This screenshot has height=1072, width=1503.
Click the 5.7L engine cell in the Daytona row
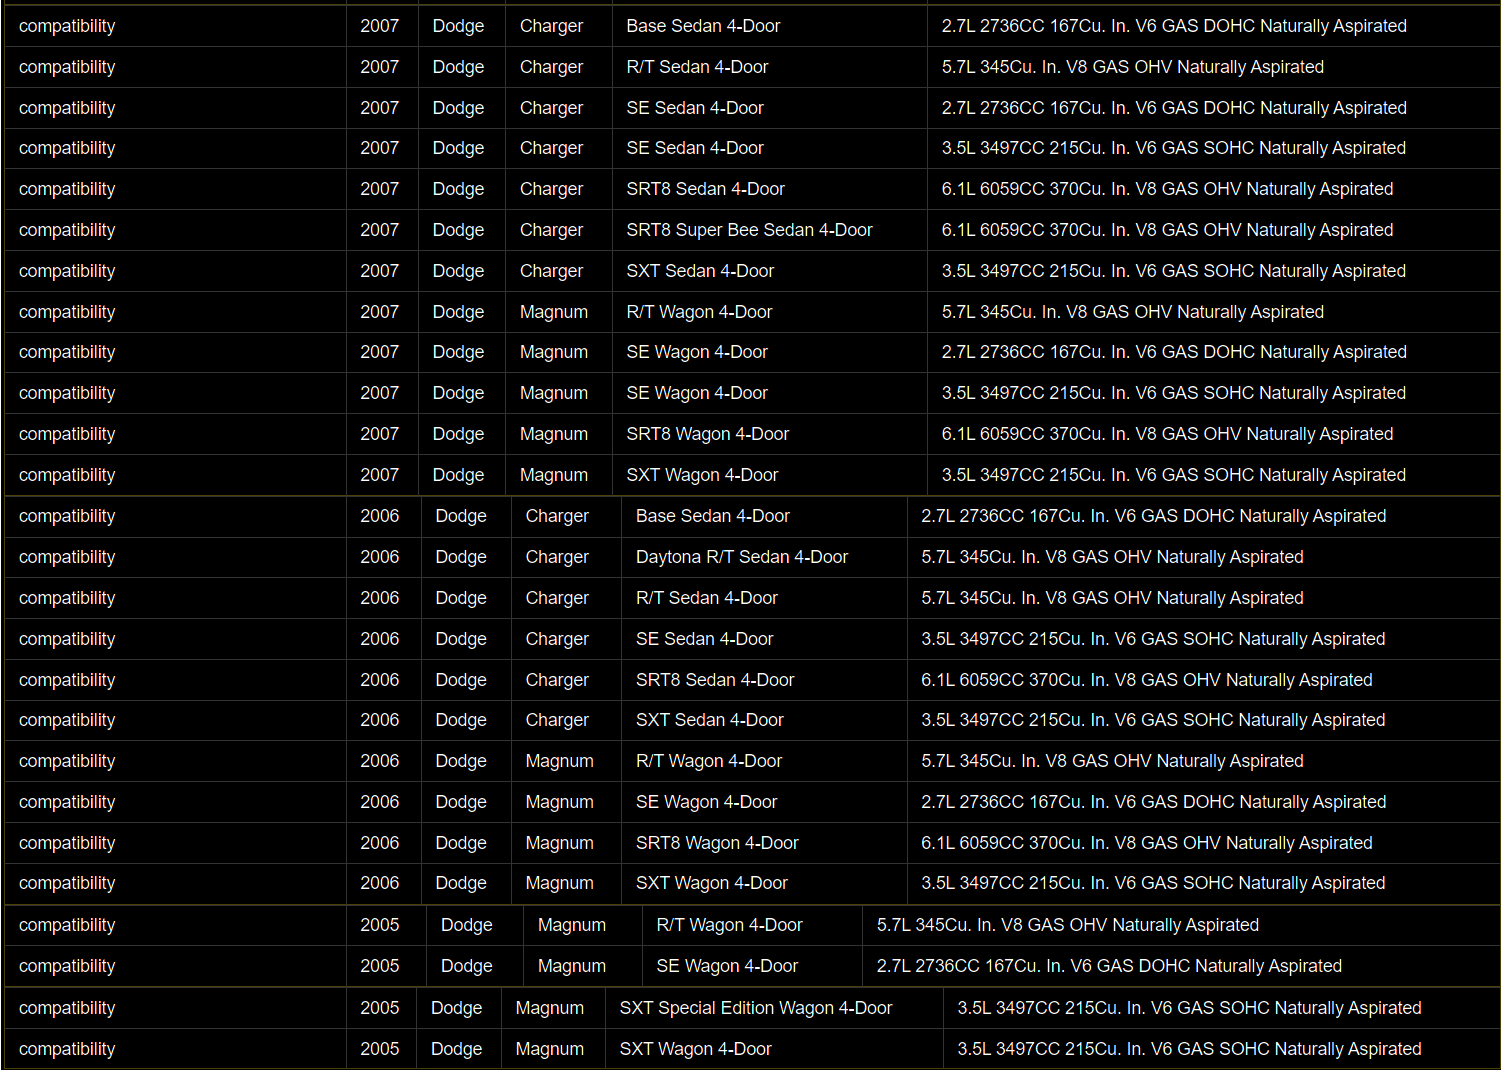[1112, 557]
